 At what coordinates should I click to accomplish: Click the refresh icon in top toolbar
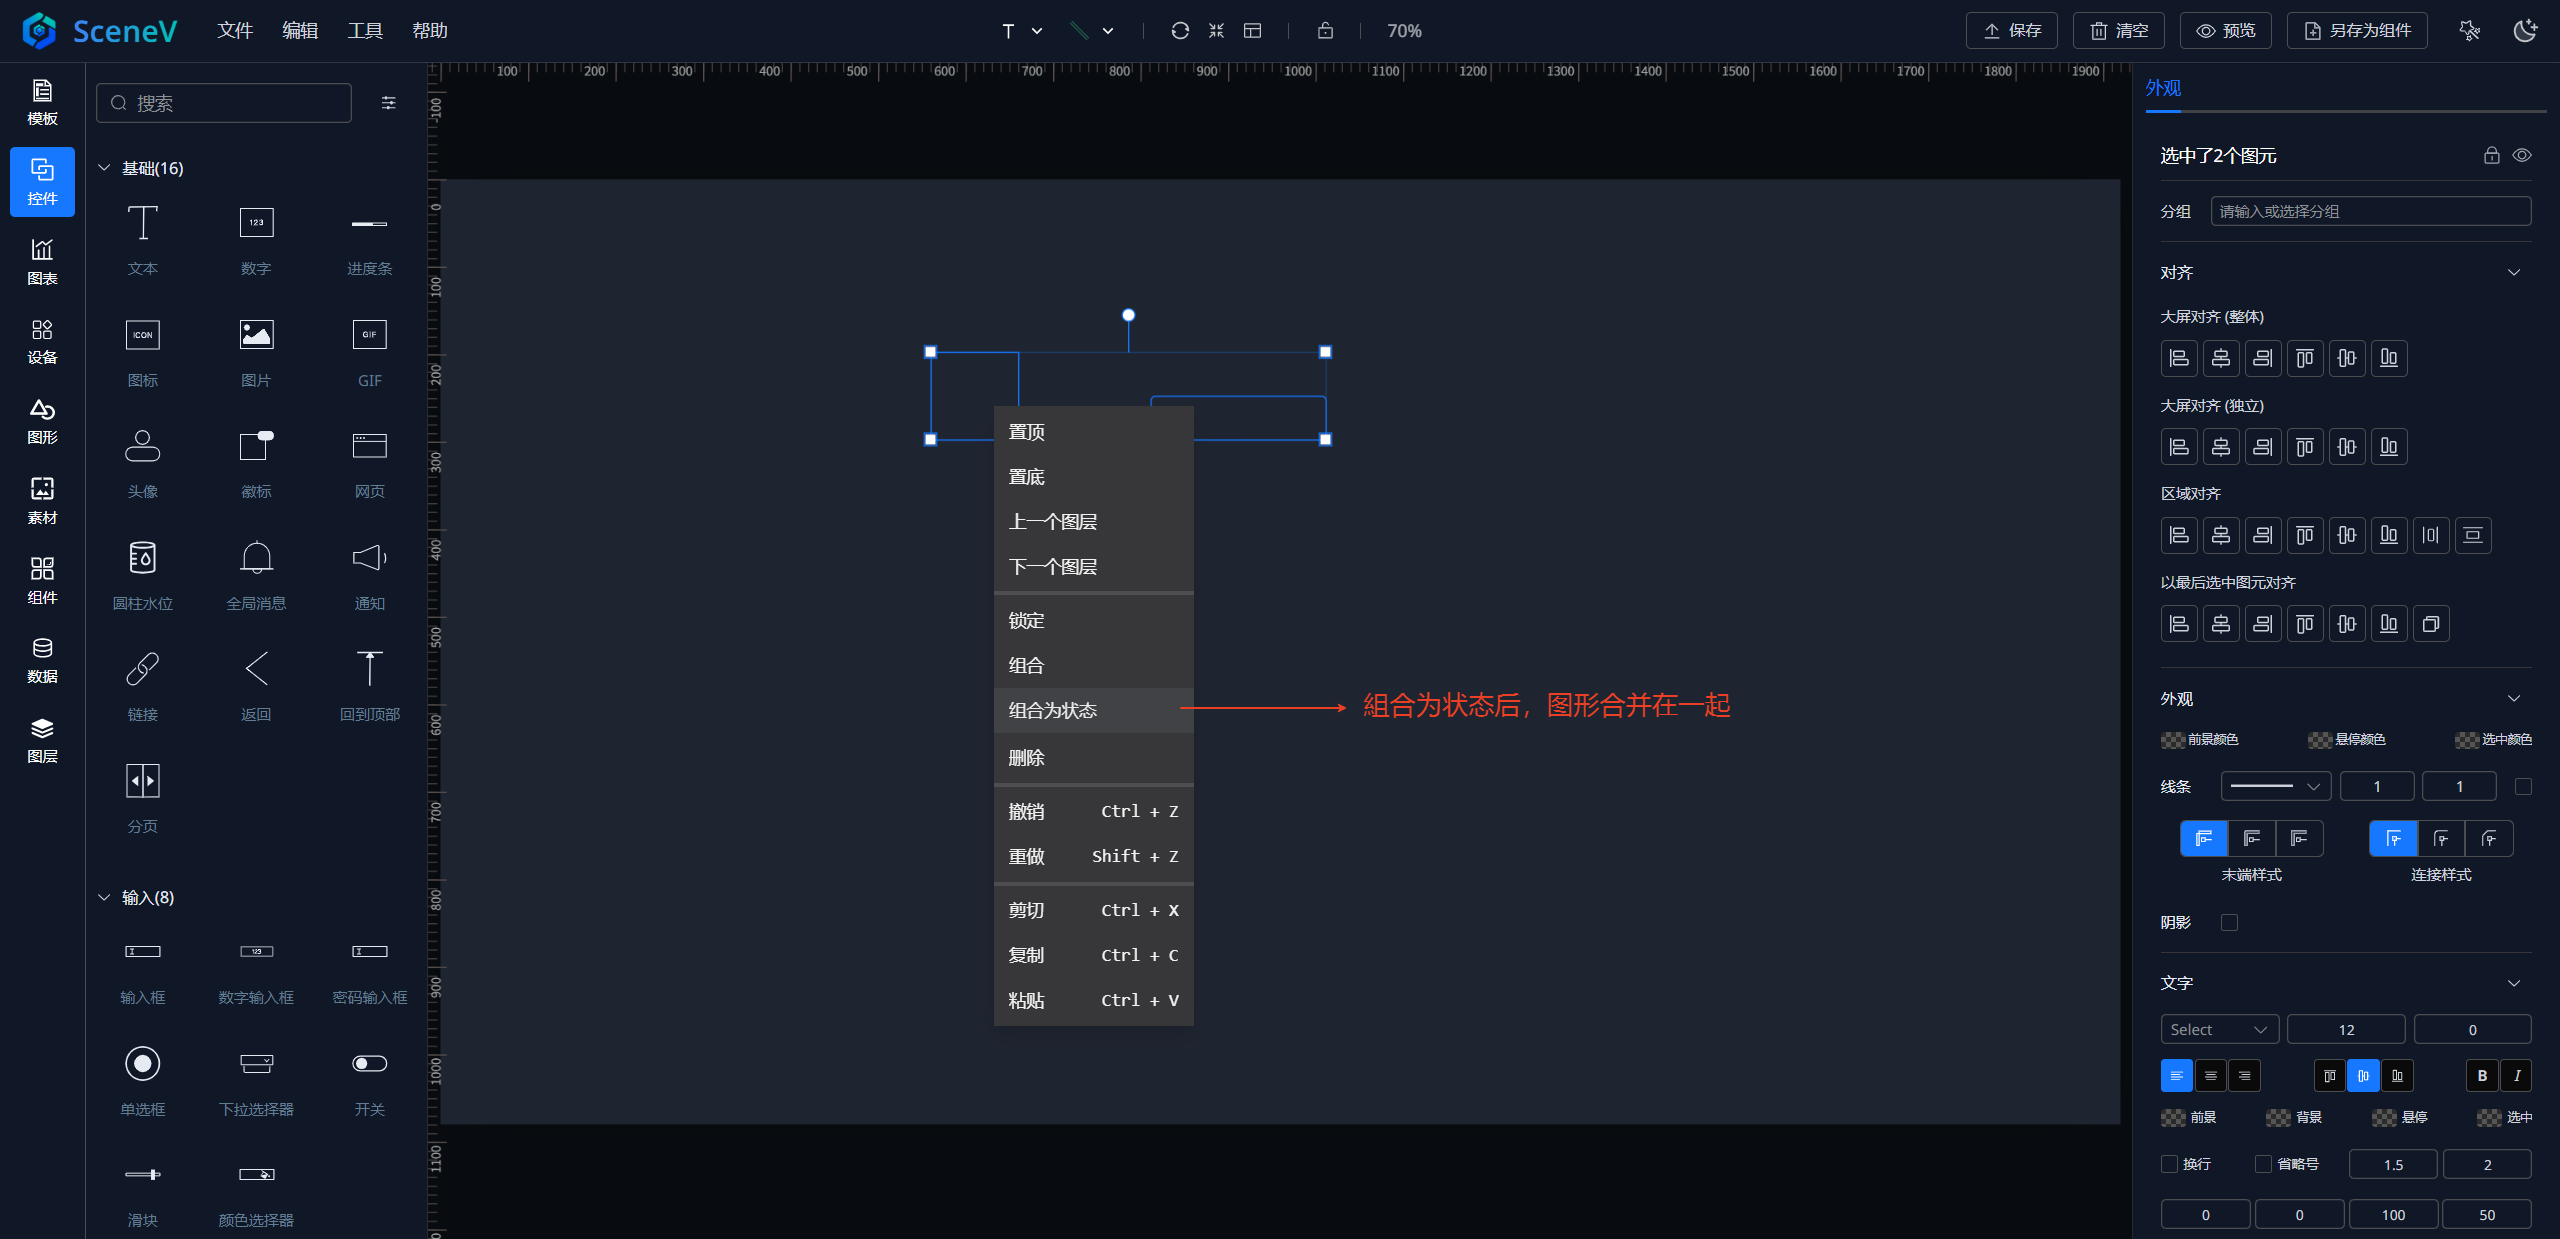pyautogui.click(x=1180, y=31)
